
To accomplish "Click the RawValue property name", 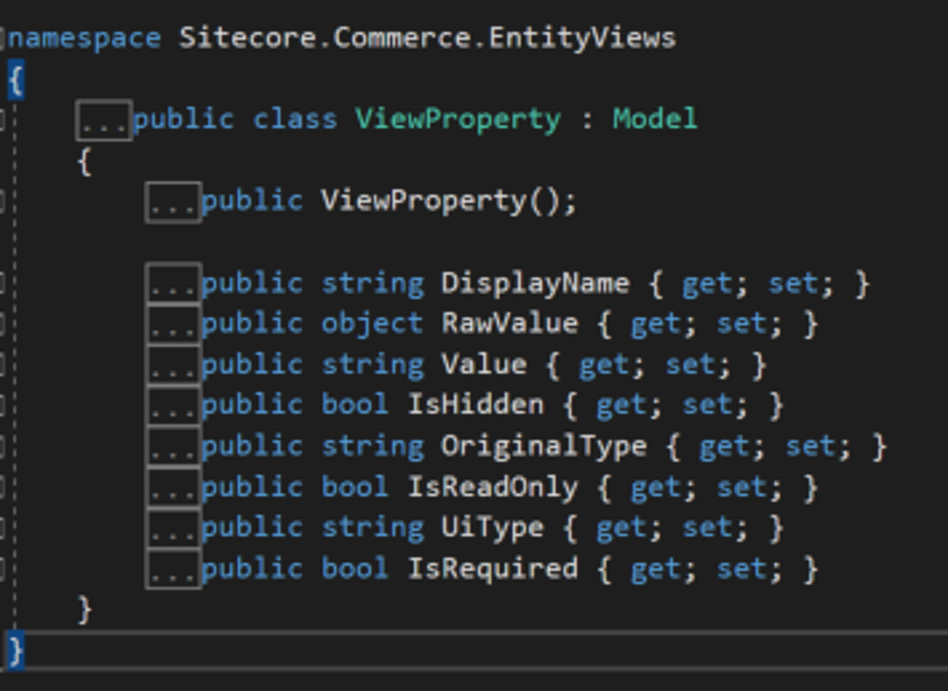I will click(510, 323).
